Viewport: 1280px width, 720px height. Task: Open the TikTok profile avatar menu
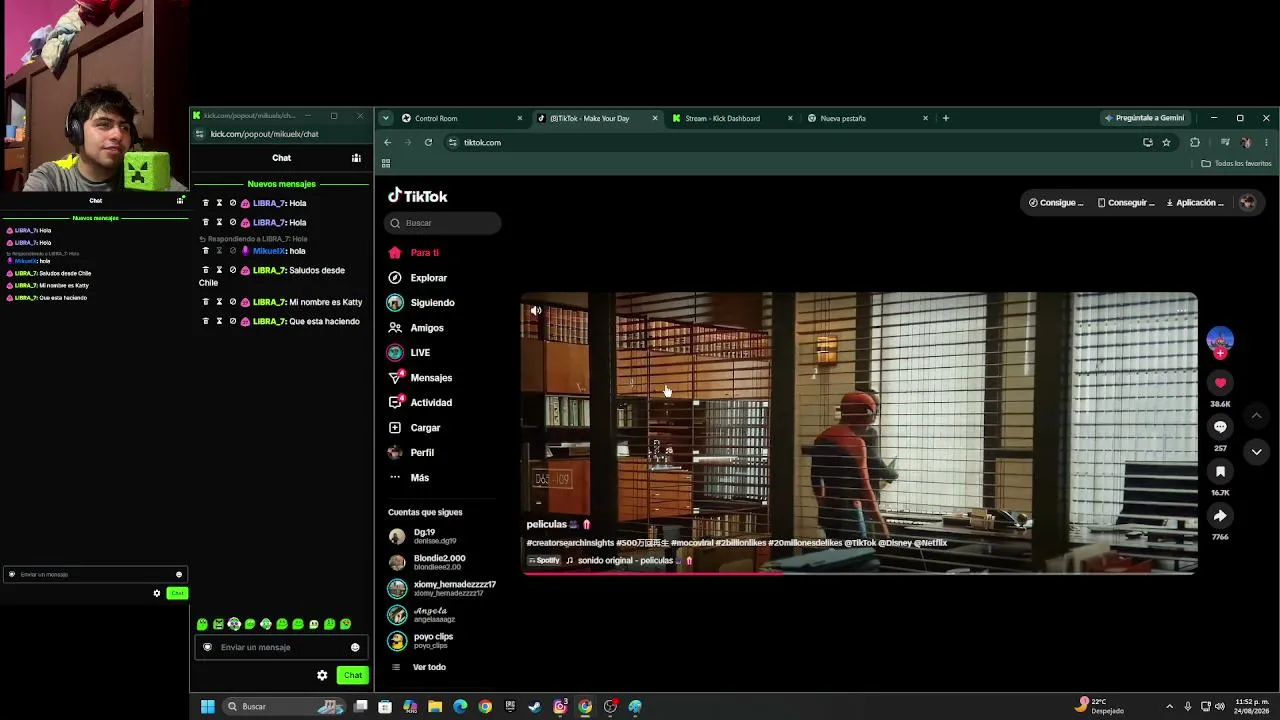(x=1247, y=203)
